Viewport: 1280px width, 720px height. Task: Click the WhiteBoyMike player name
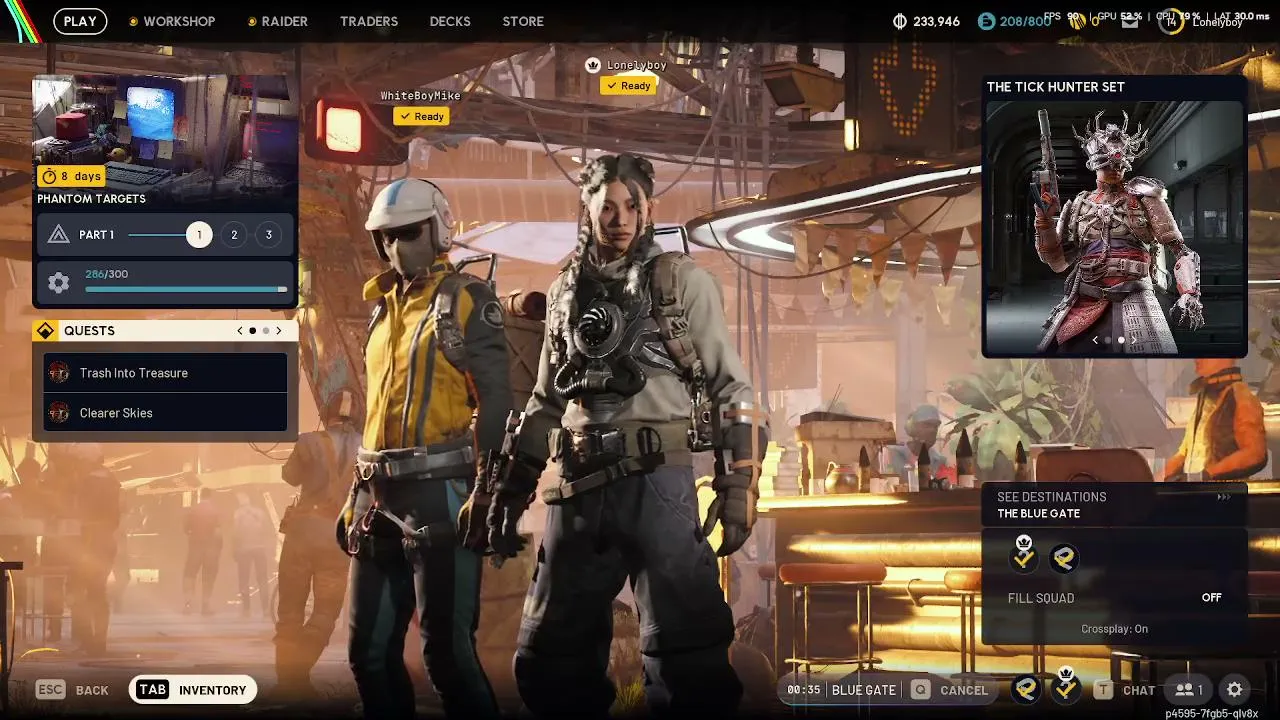point(420,96)
